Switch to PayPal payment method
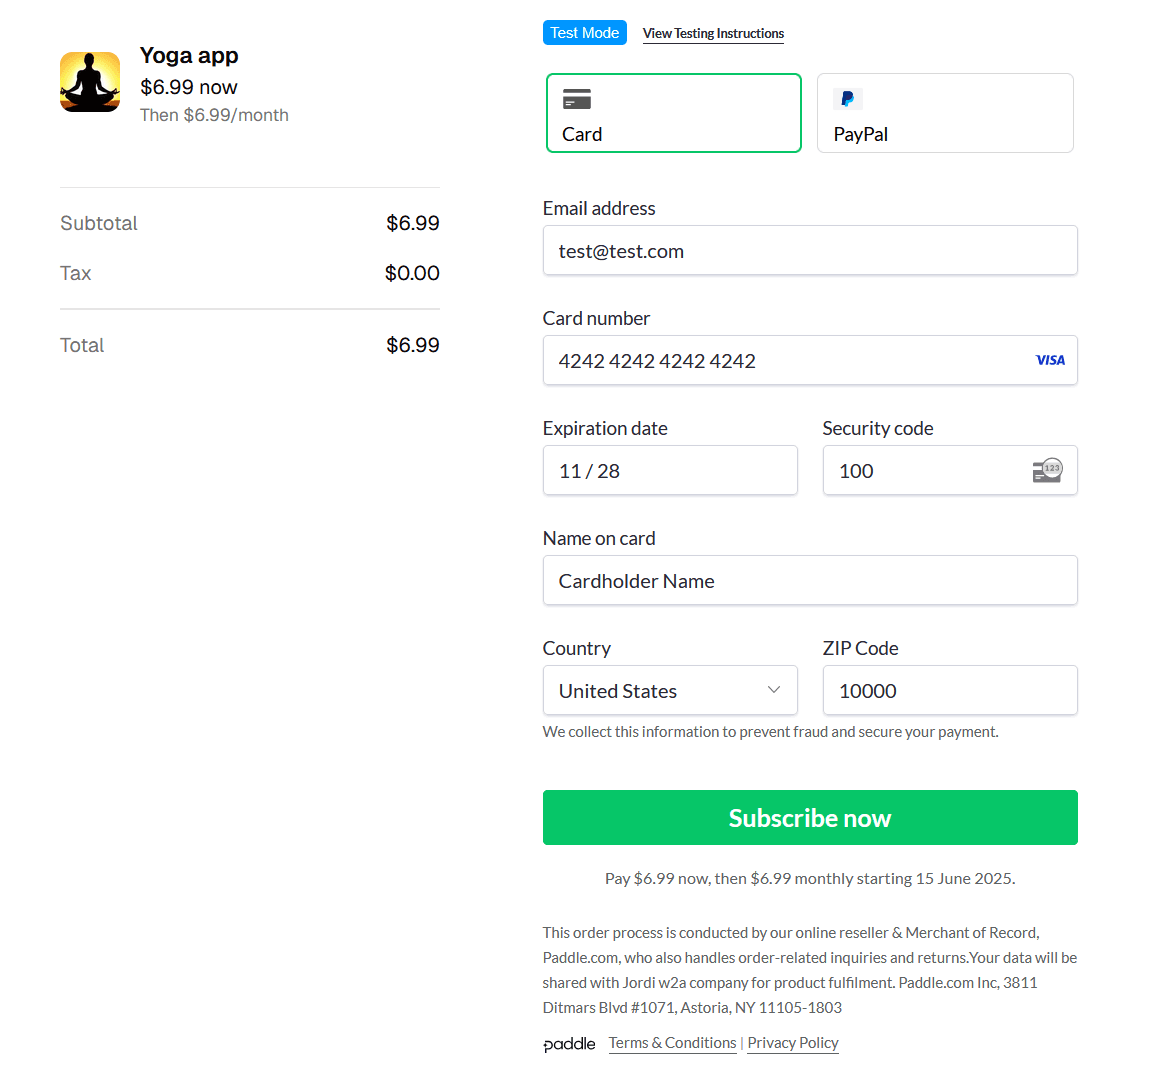This screenshot has width=1161, height=1090. [x=945, y=113]
